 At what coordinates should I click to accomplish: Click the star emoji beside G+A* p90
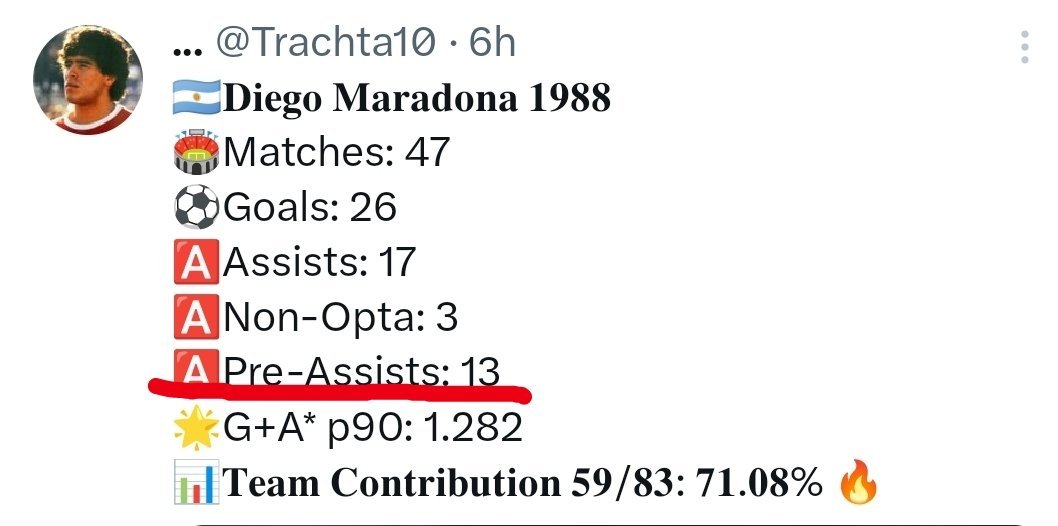pos(196,428)
